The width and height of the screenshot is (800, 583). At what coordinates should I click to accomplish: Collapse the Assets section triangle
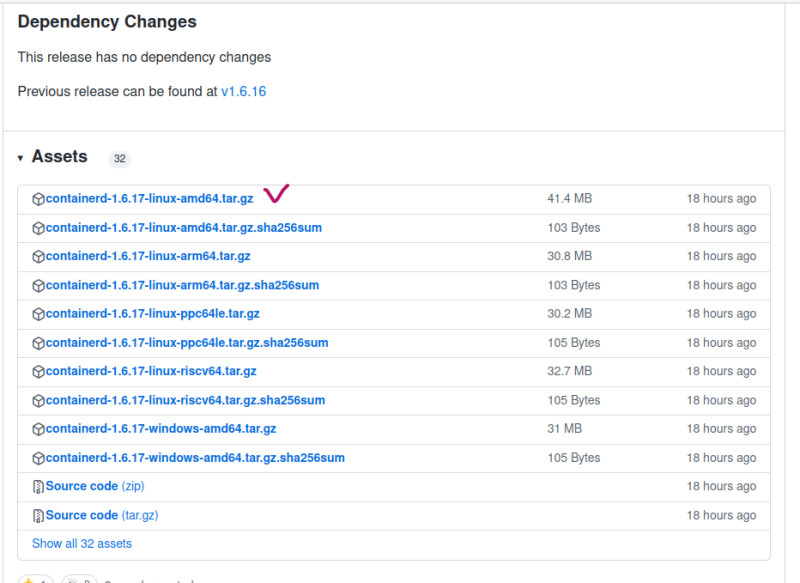[21, 158]
